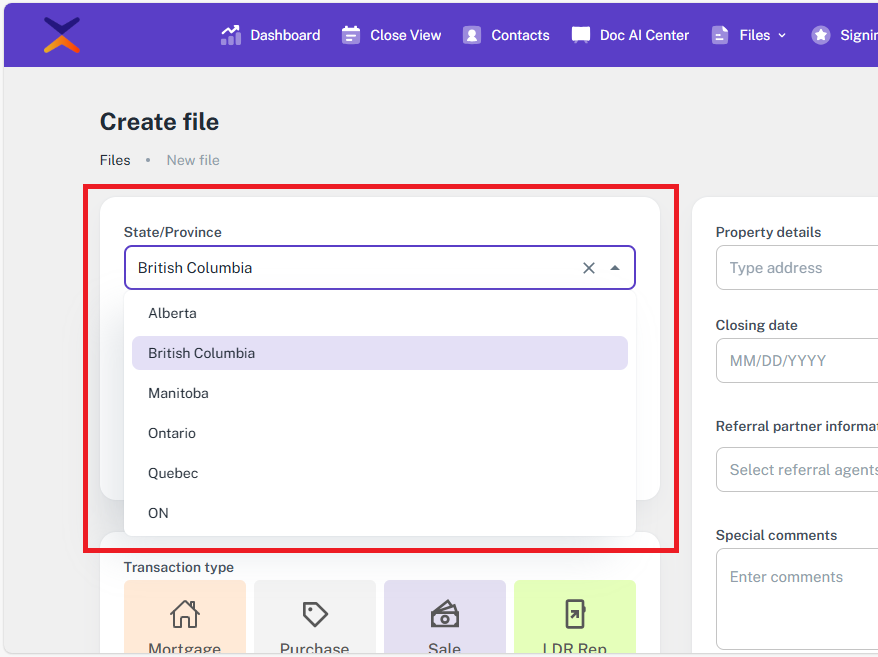Click the Files document icon
This screenshot has width=878, height=657.
click(720, 35)
